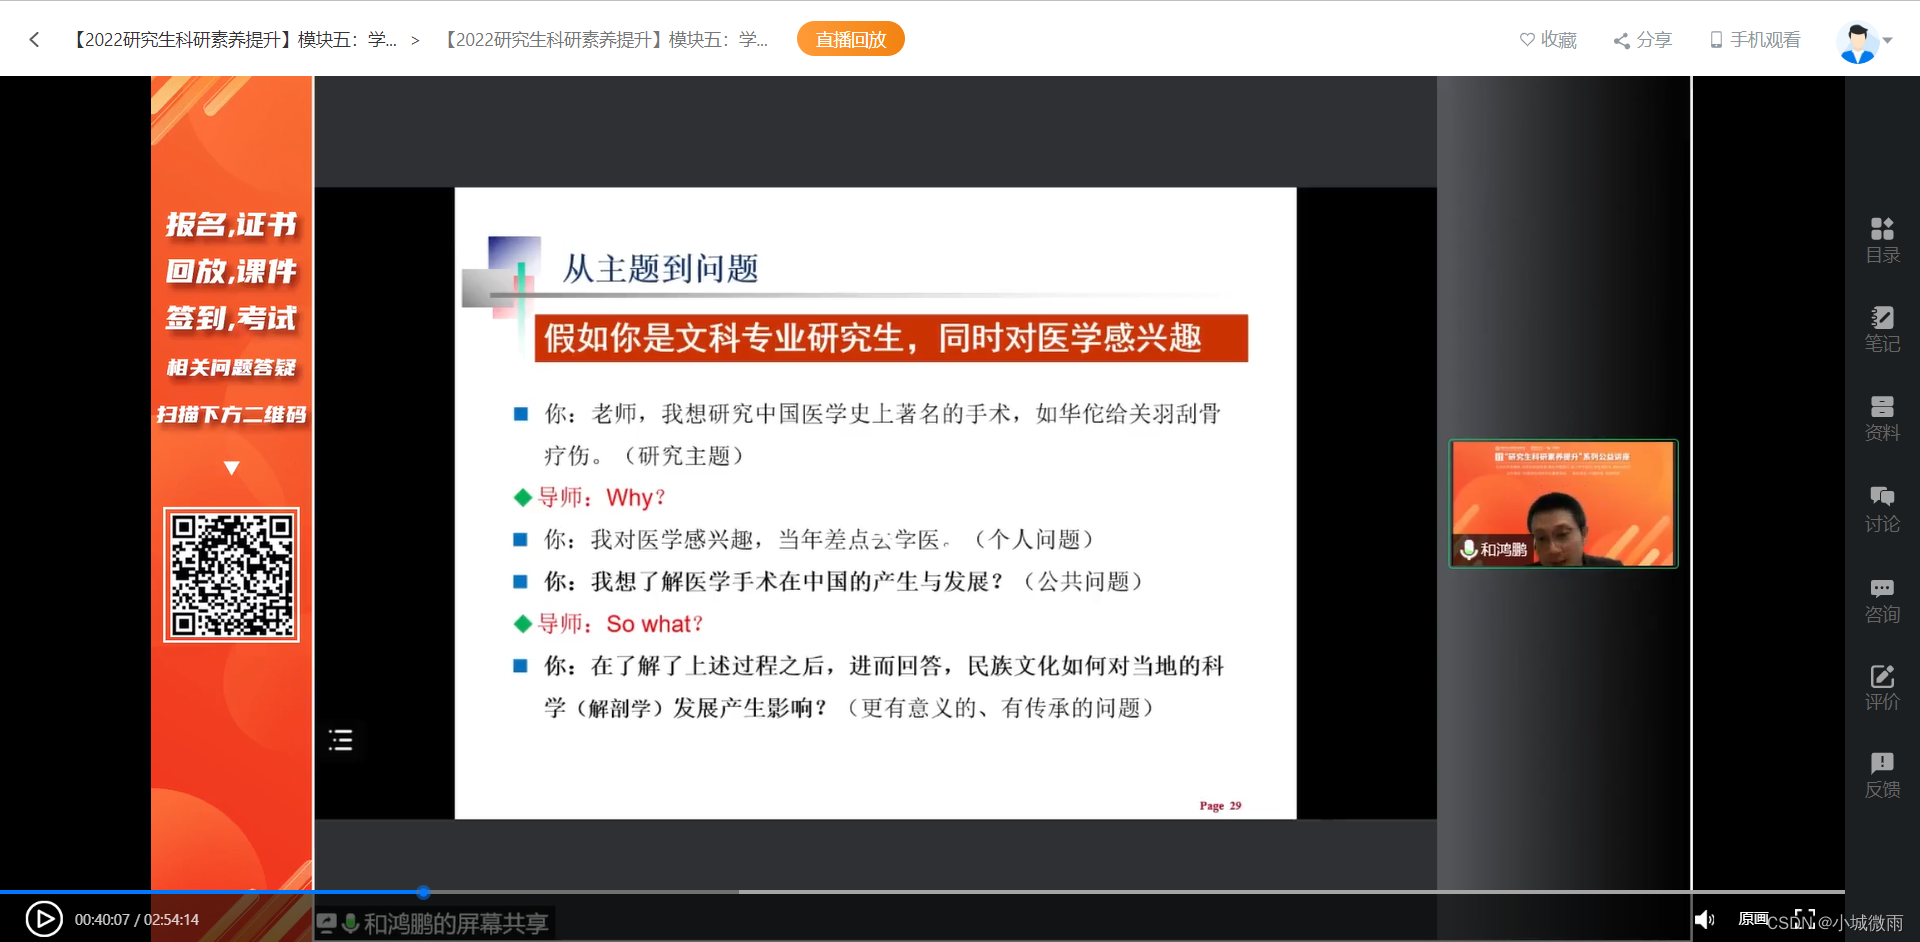Click the slide title 从主题到问题
The height and width of the screenshot is (942, 1920).
click(x=660, y=268)
